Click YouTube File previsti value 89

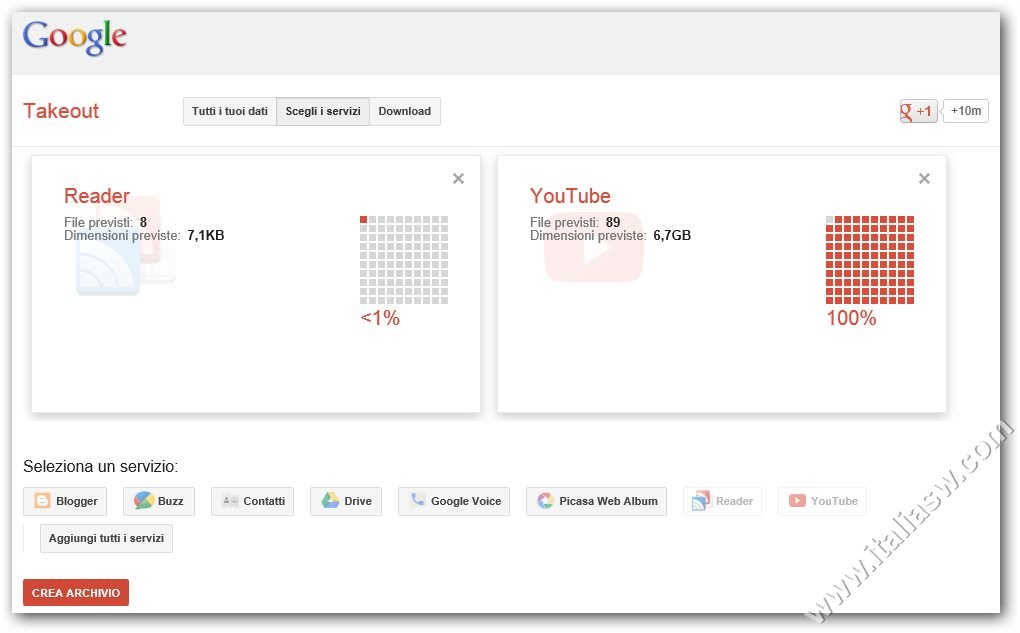pos(613,222)
